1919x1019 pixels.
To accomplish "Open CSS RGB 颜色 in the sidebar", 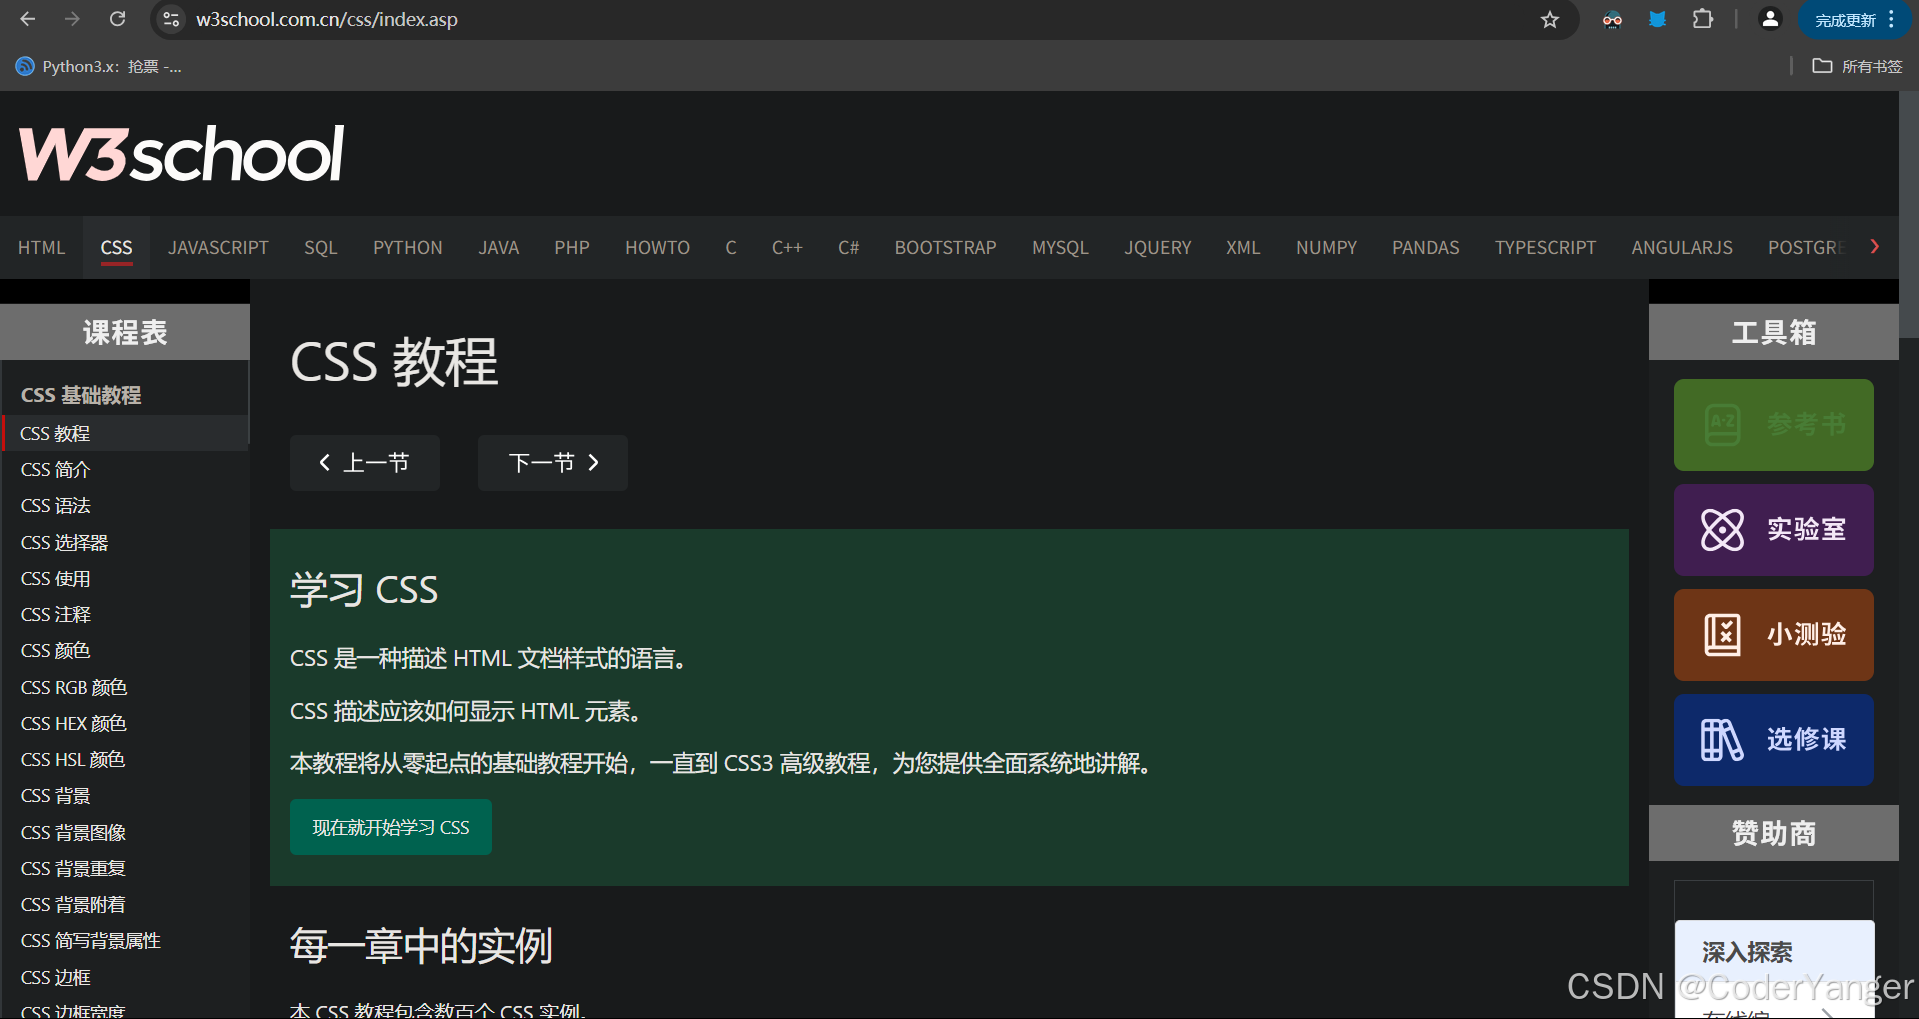I will point(125,687).
